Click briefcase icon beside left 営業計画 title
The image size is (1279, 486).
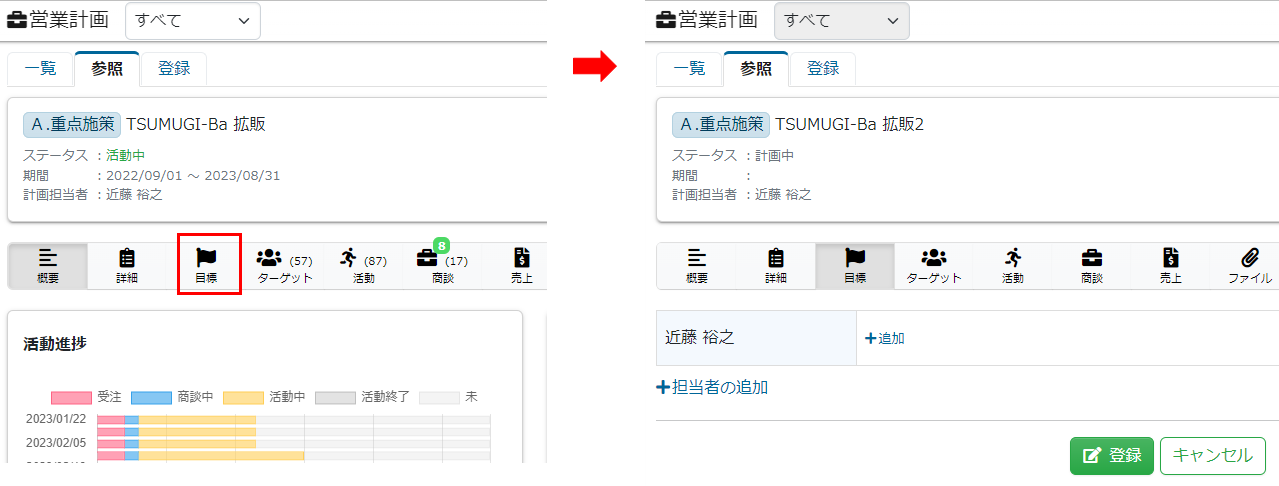[x=18, y=20]
